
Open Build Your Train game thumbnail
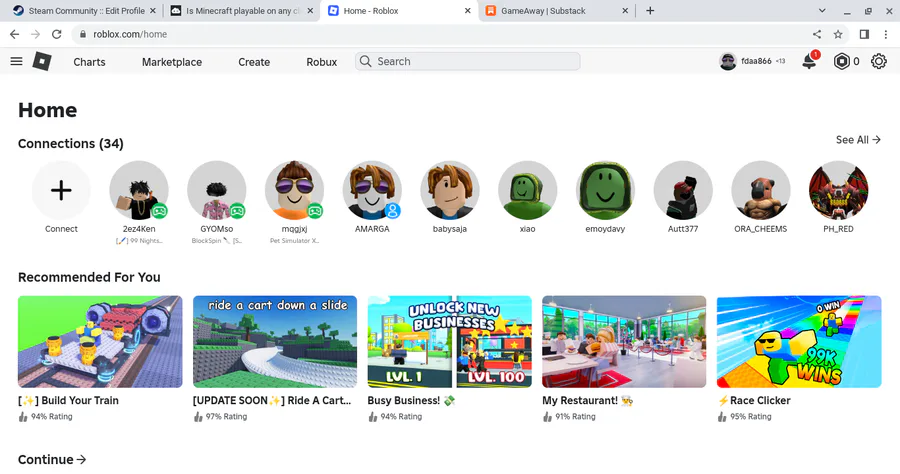(x=100, y=341)
